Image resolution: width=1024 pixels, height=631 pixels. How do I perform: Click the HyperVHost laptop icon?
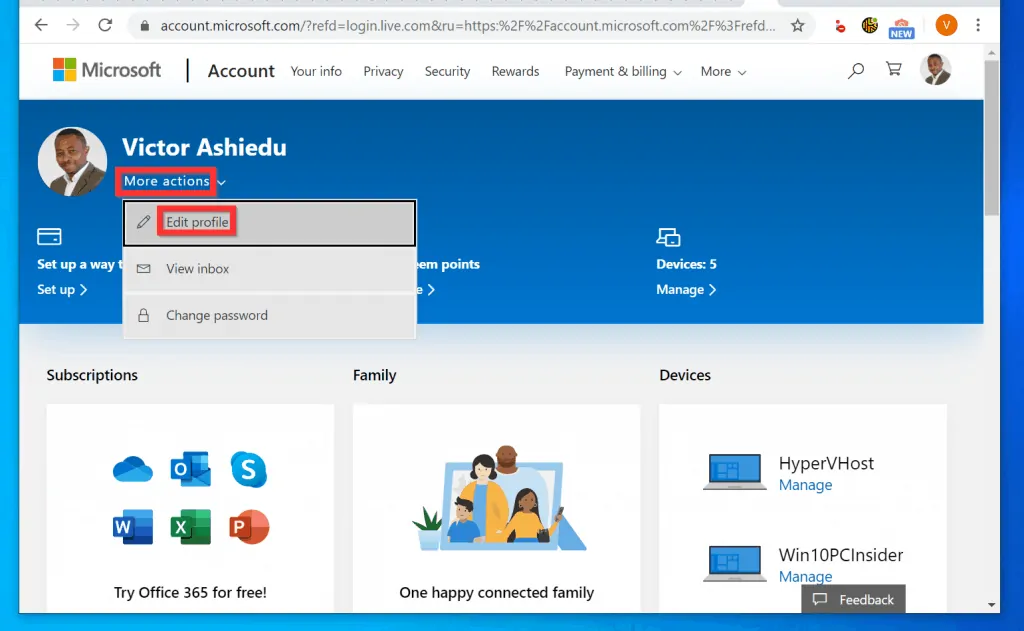(x=734, y=472)
